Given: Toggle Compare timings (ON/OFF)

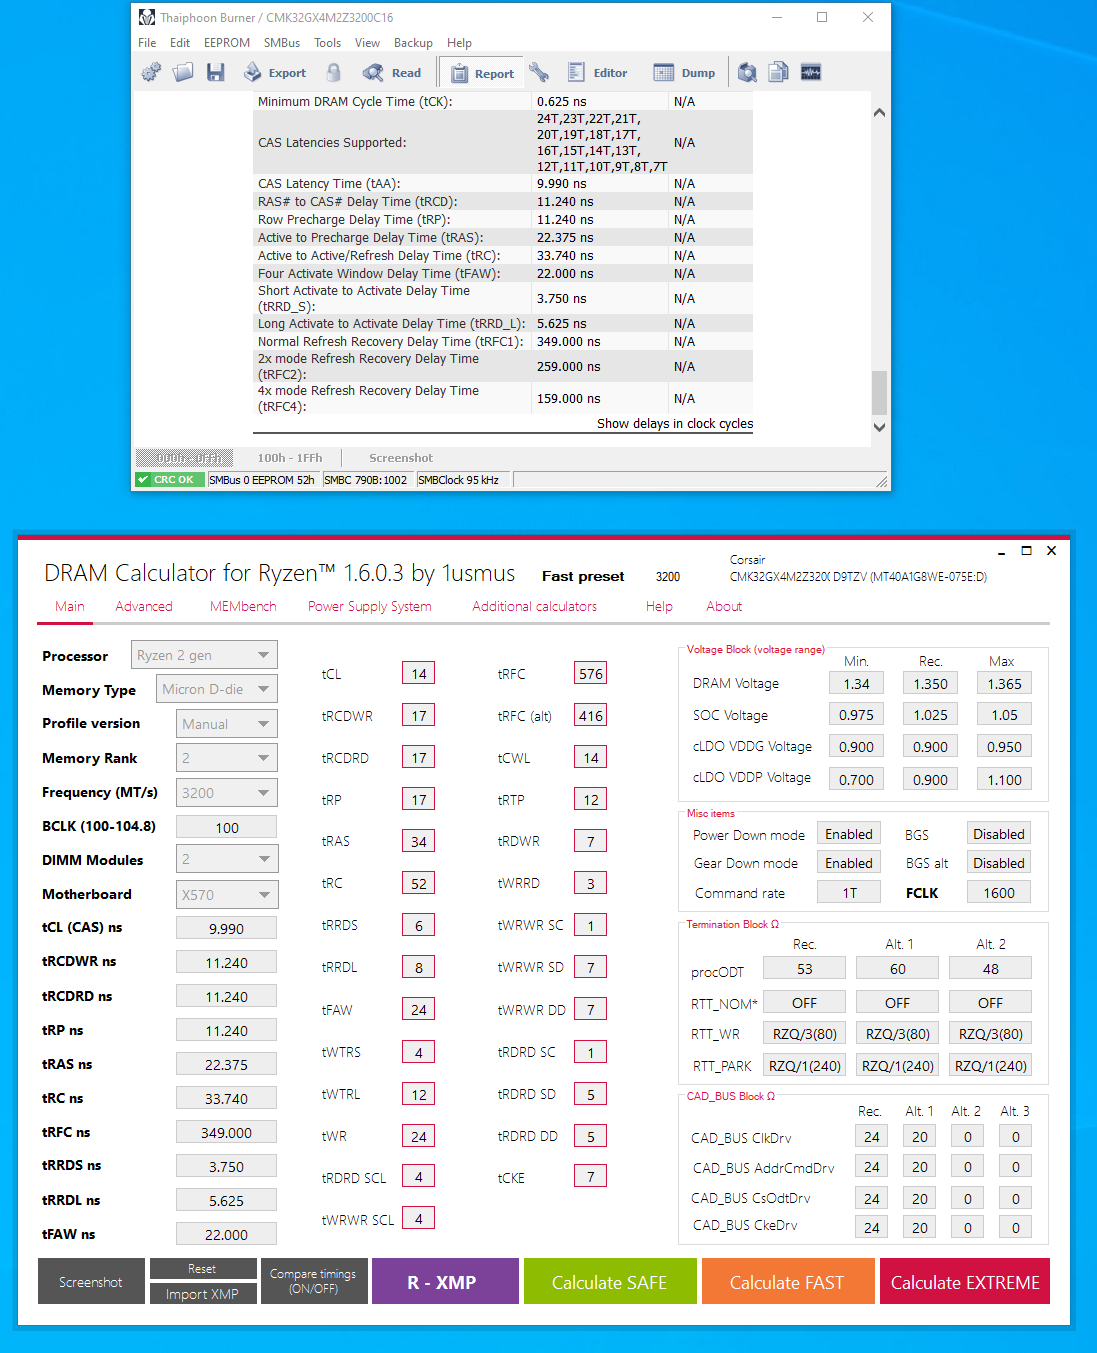Looking at the screenshot, I should [314, 1281].
